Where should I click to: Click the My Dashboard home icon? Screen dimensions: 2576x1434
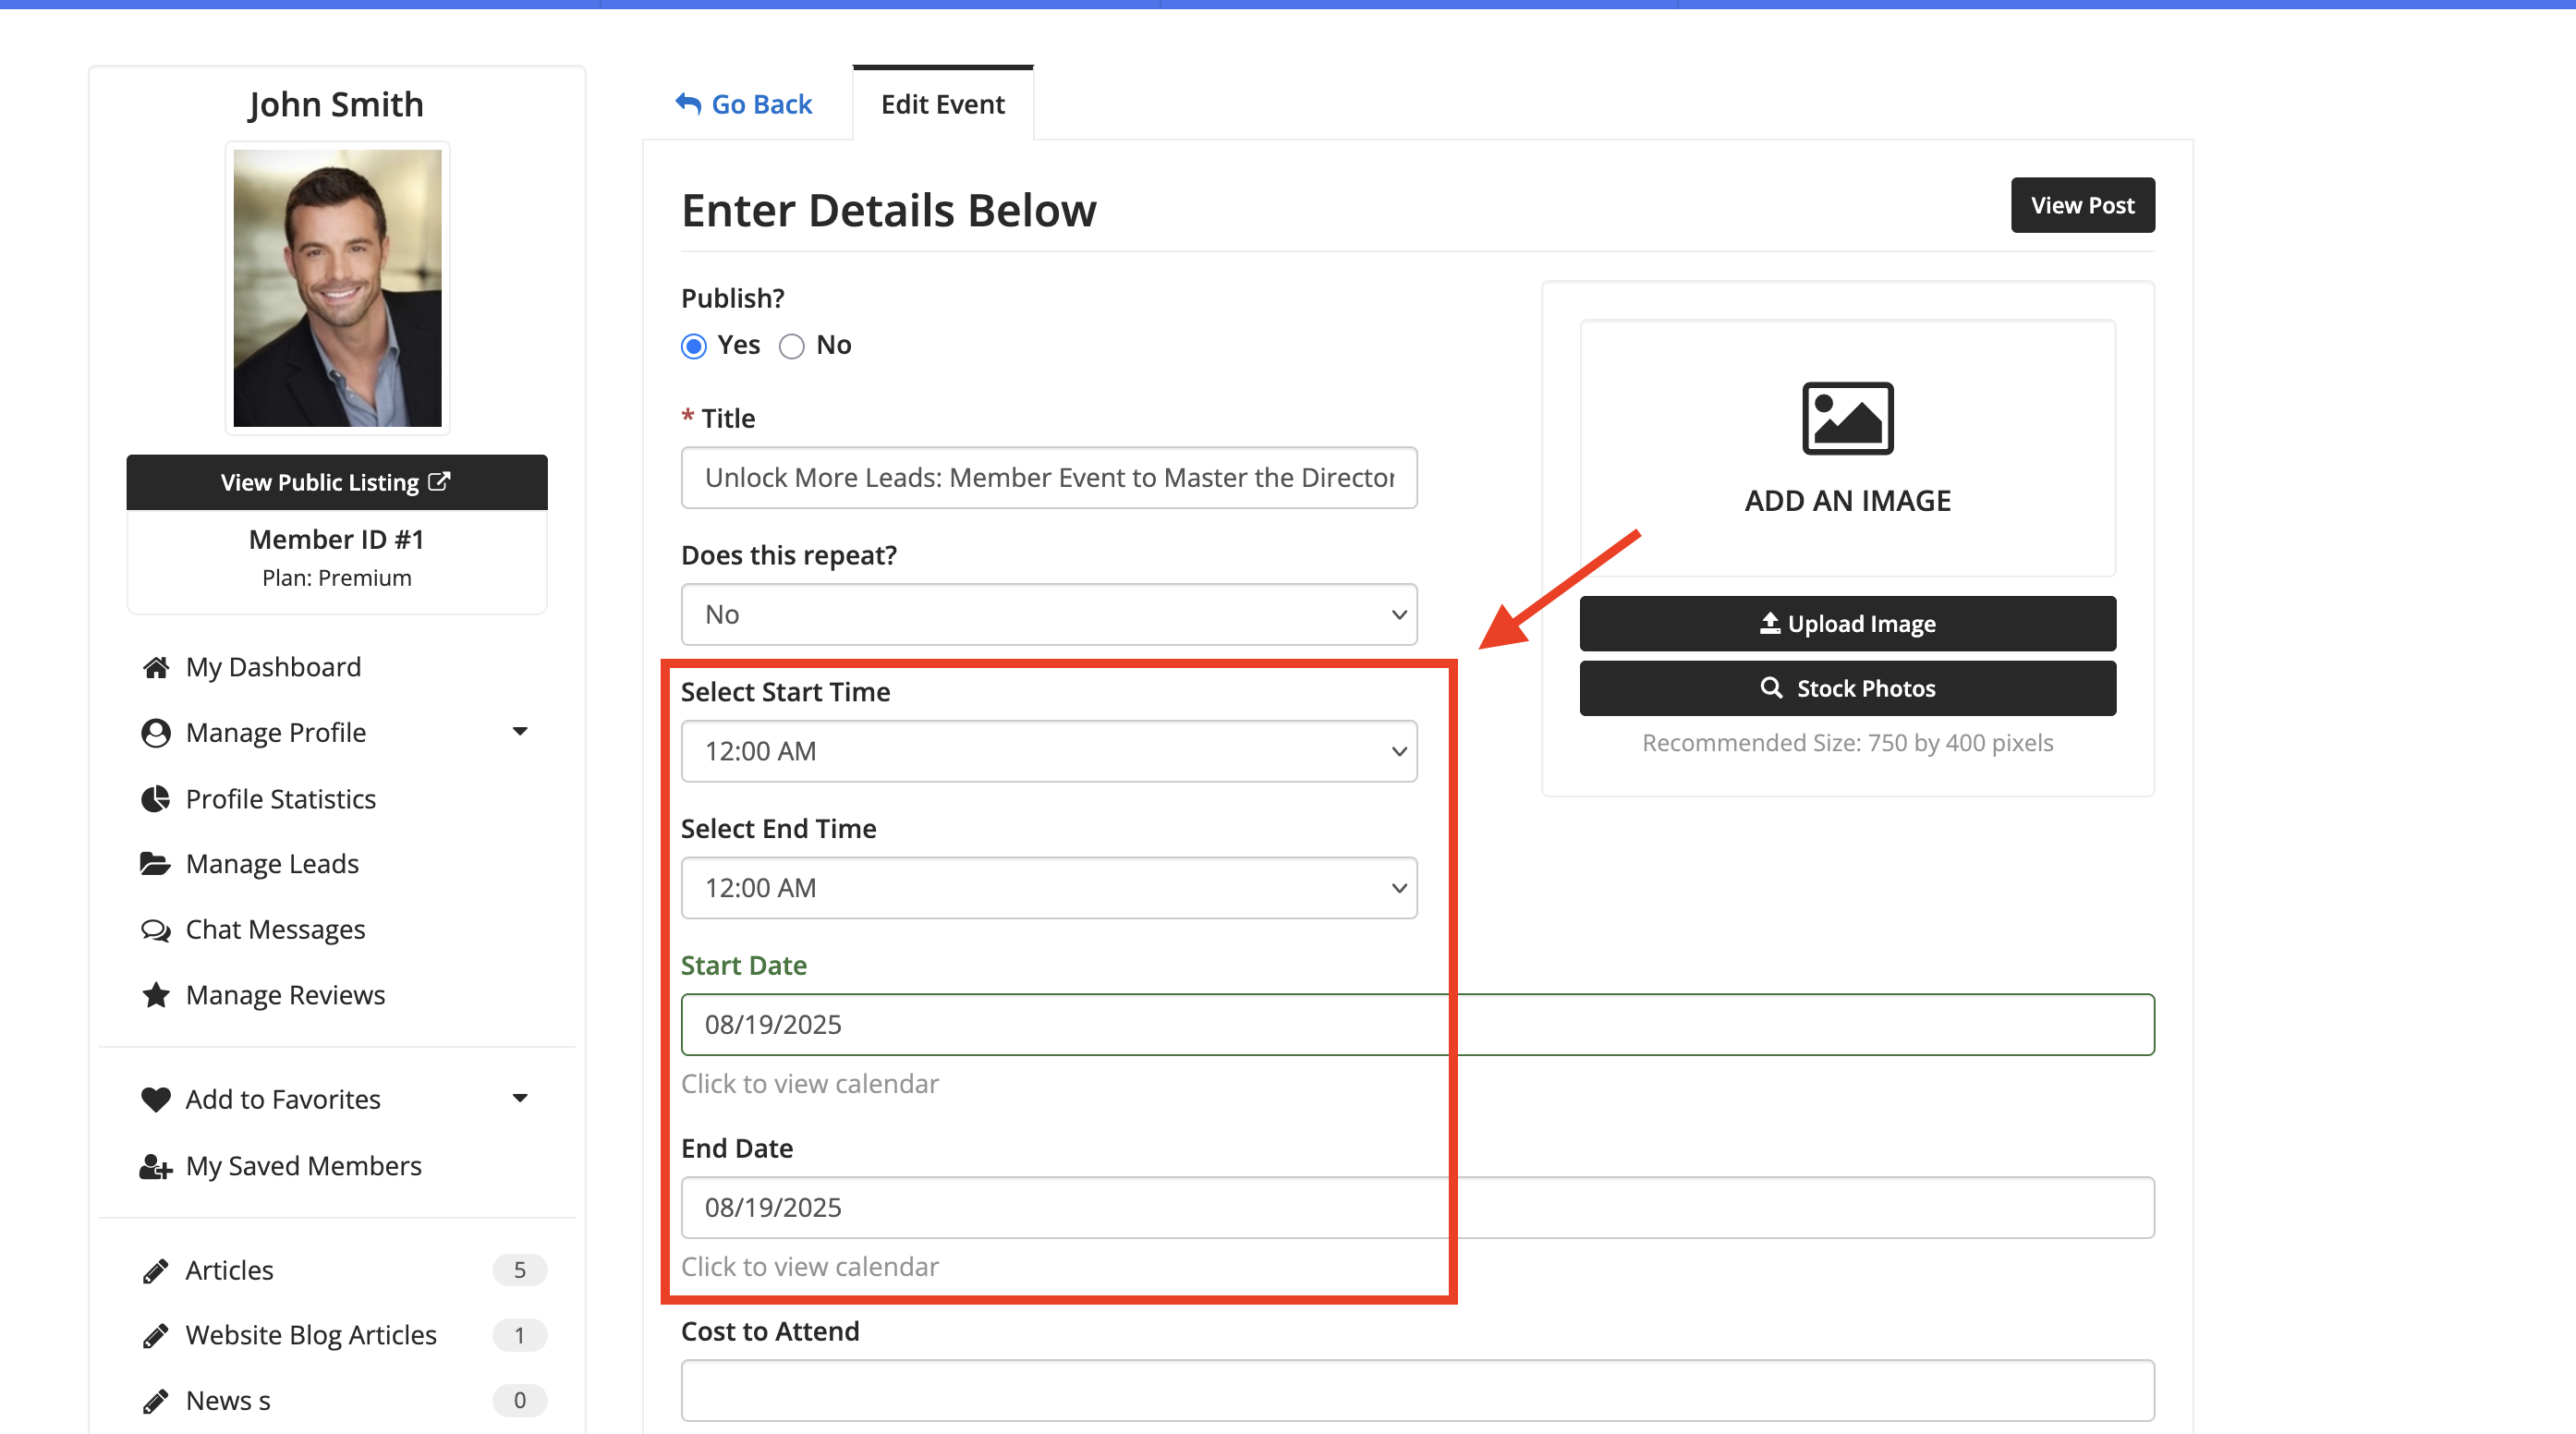156,667
